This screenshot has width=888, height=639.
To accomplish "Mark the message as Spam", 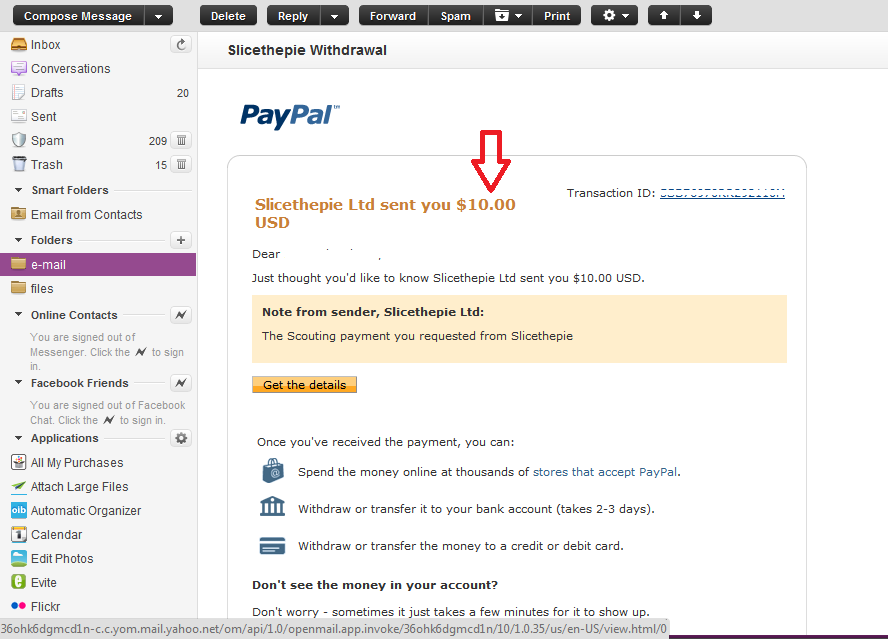I will (456, 16).
